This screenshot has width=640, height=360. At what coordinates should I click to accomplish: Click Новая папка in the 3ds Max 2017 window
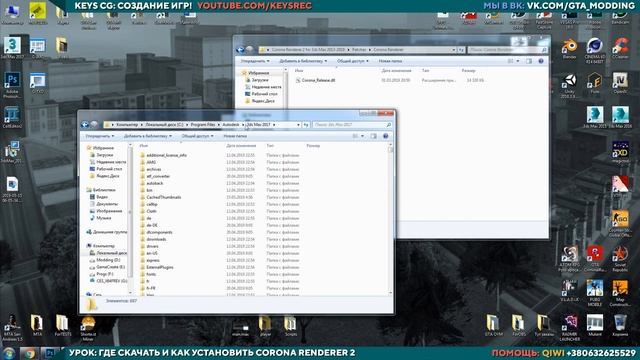pos(235,136)
